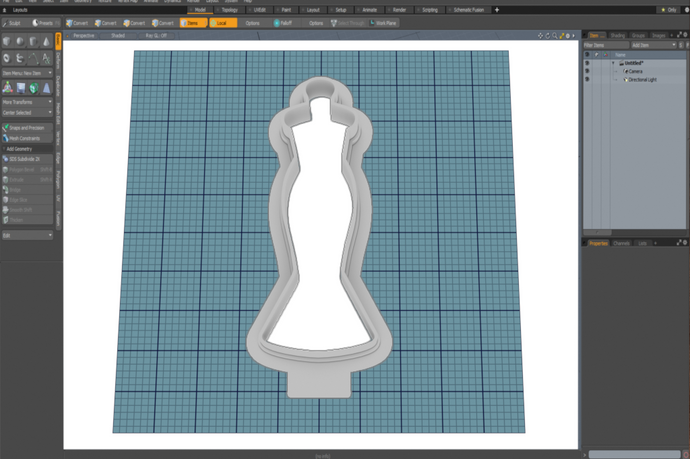This screenshot has width=690, height=459.
Task: Click the items list horizontal scrollbar
Action: [598, 232]
